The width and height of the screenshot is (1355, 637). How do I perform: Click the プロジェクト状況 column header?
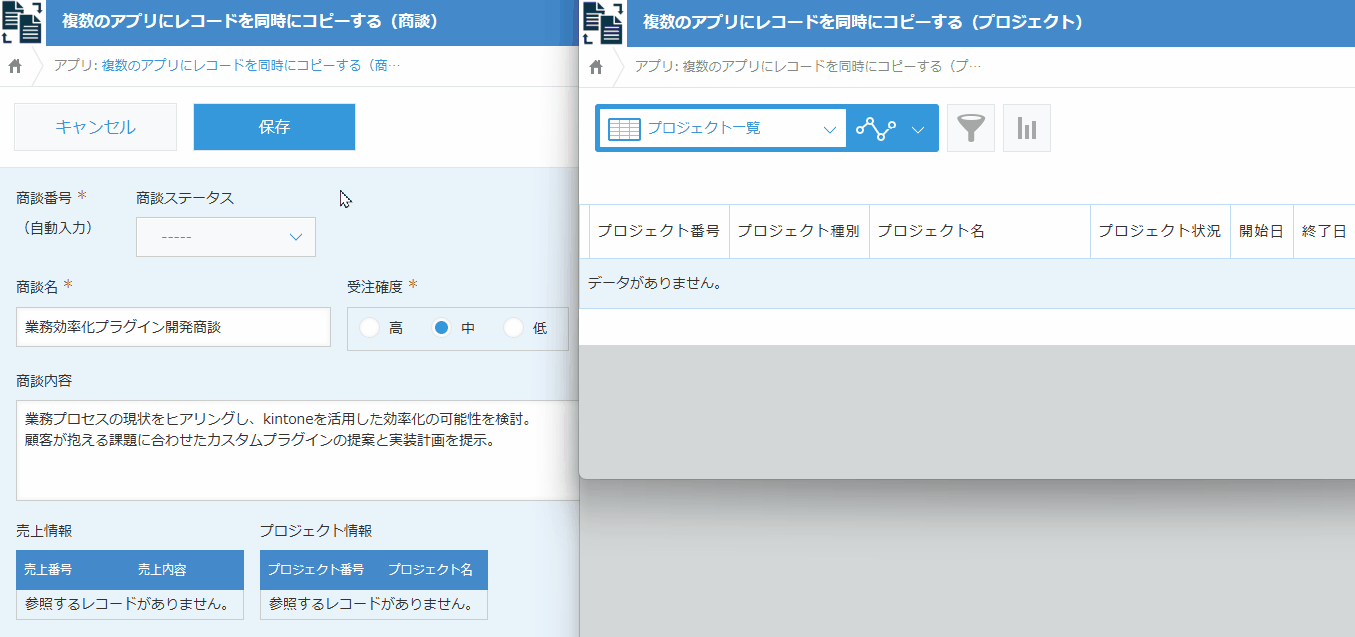(1159, 231)
